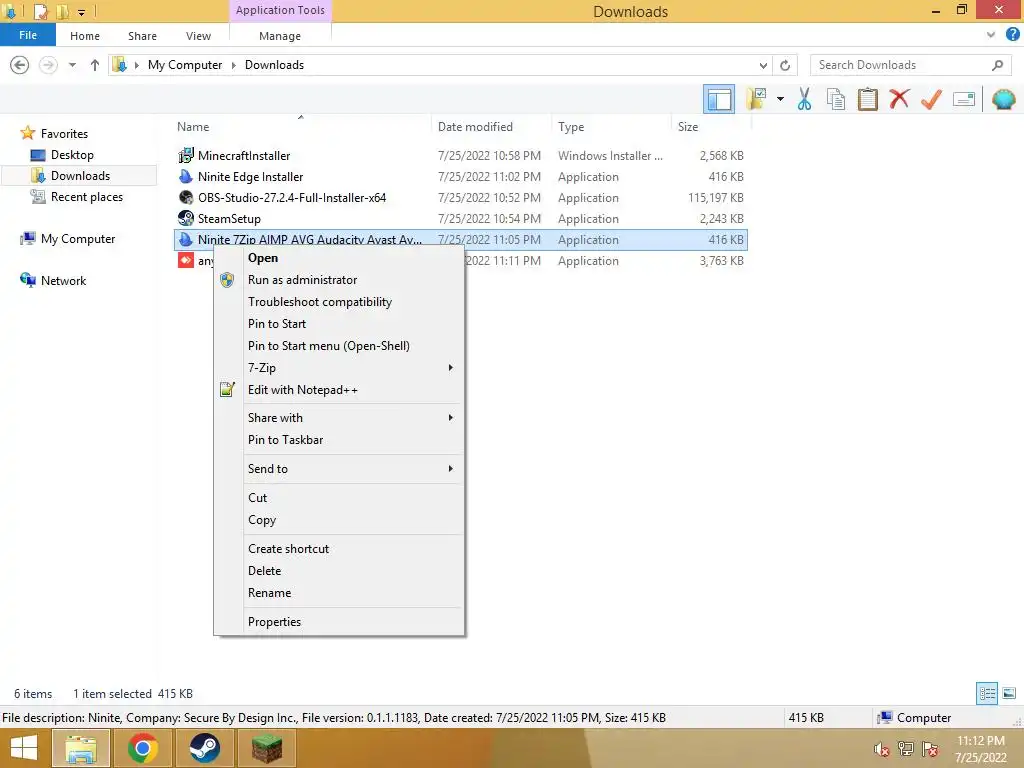Click the Copy pages toolbar icon
1024x768 pixels.
[835, 99]
